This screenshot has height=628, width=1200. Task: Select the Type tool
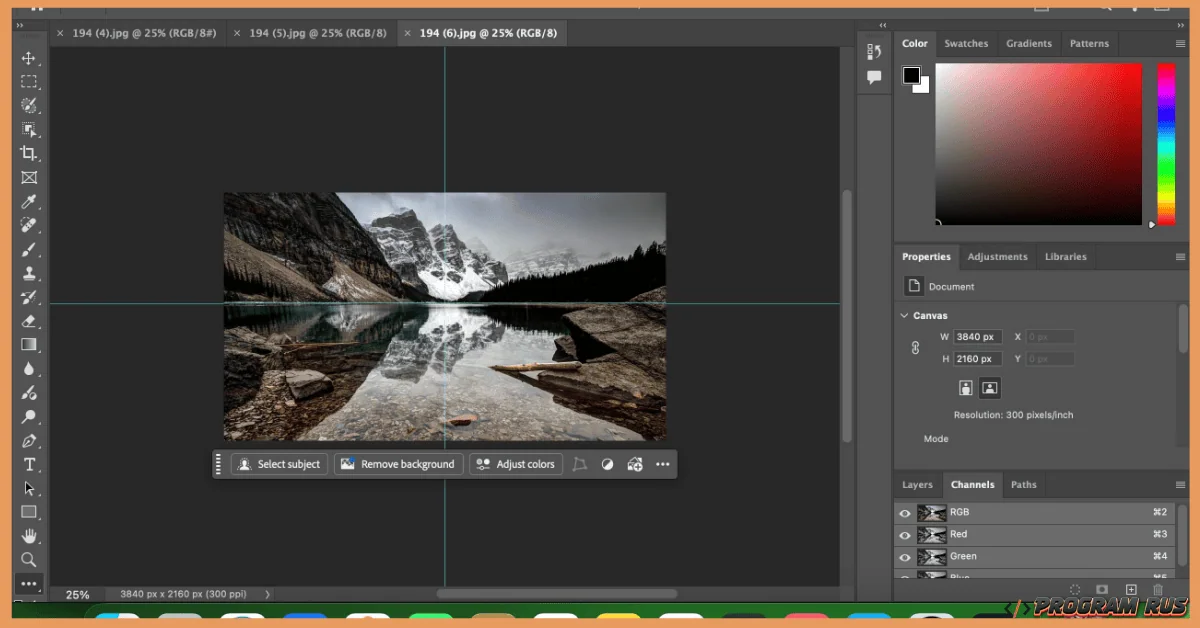tap(29, 464)
